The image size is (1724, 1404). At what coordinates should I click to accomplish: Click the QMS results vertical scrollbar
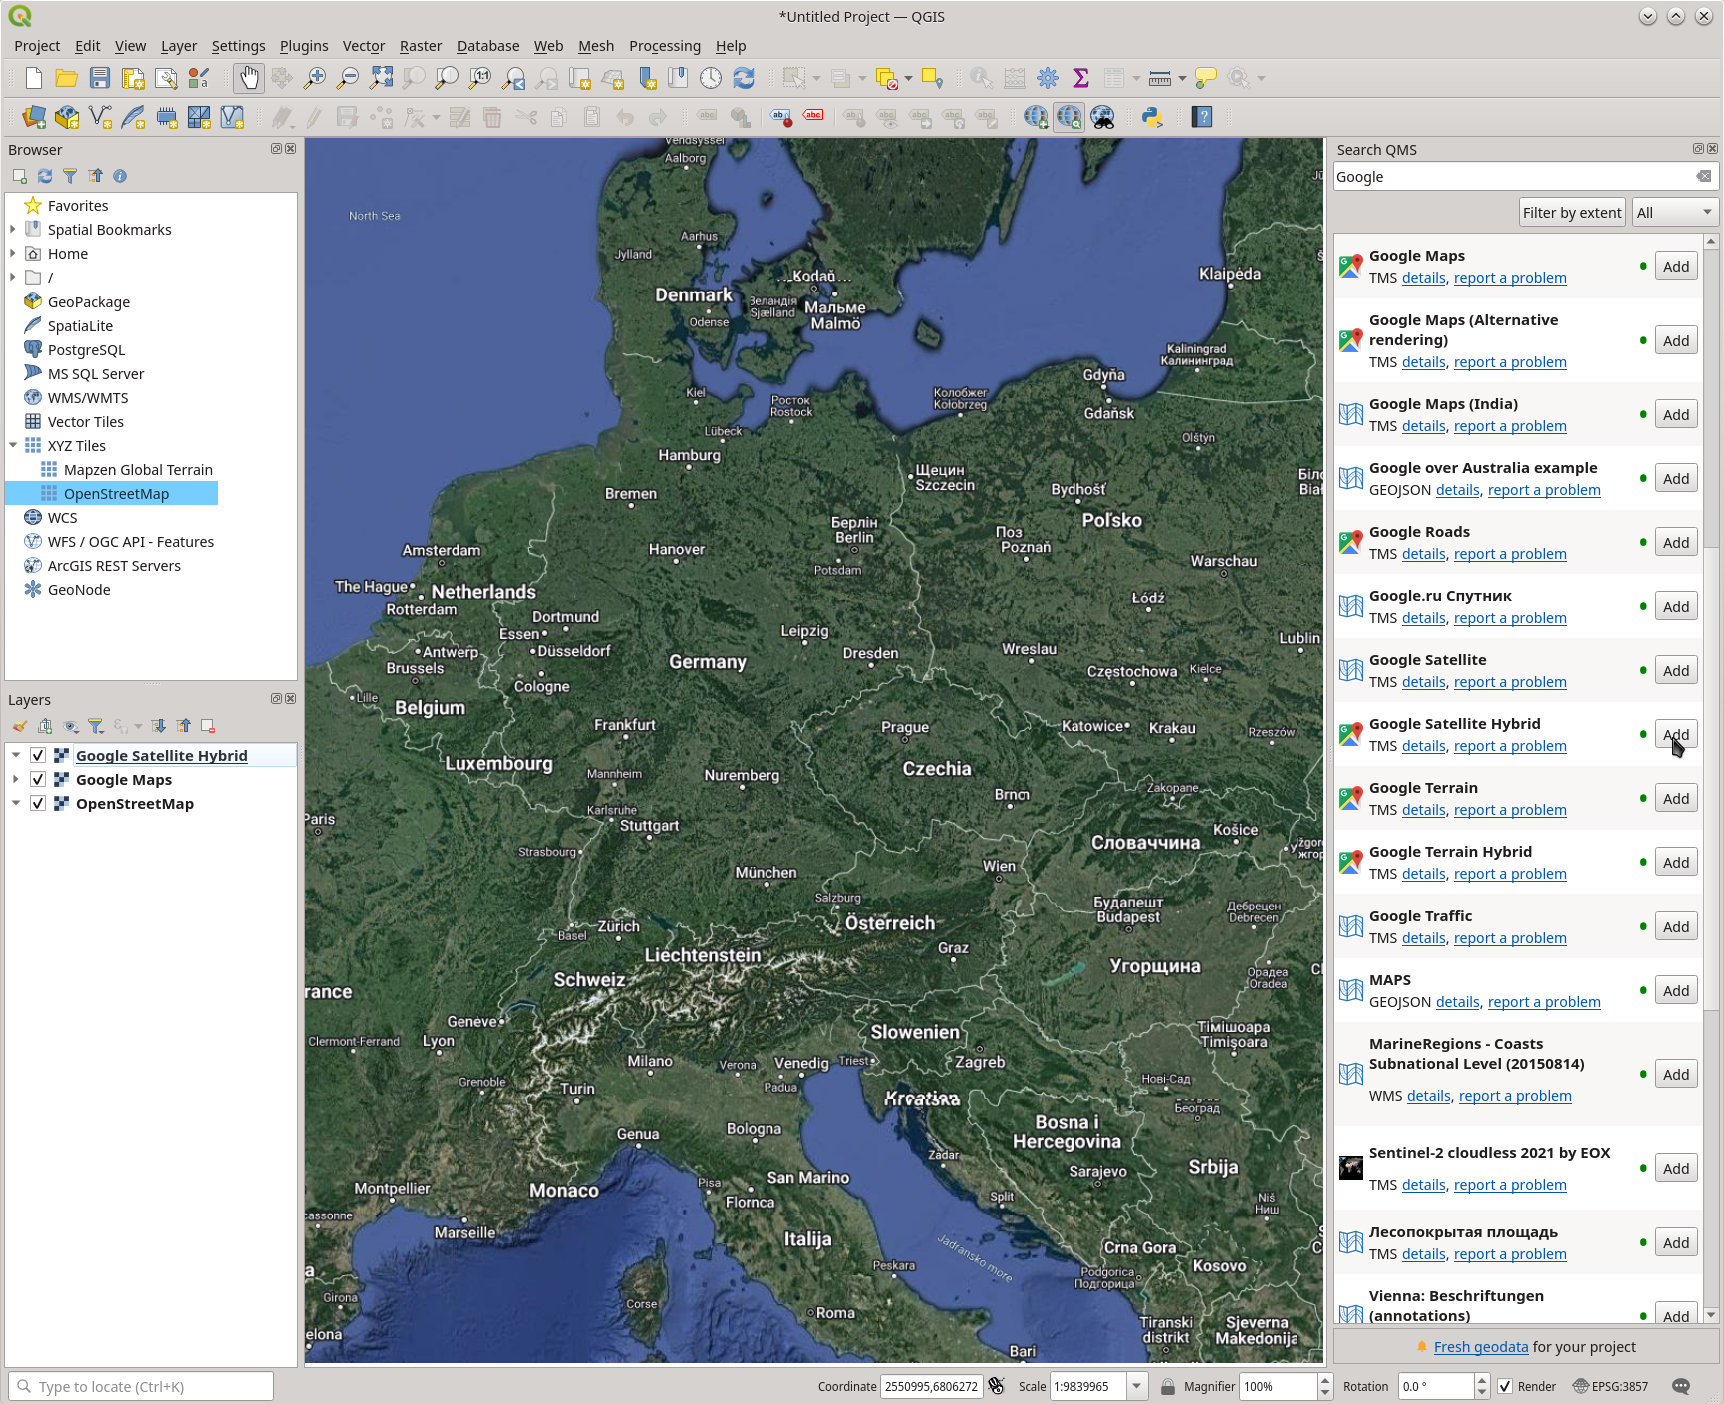(x=1711, y=780)
